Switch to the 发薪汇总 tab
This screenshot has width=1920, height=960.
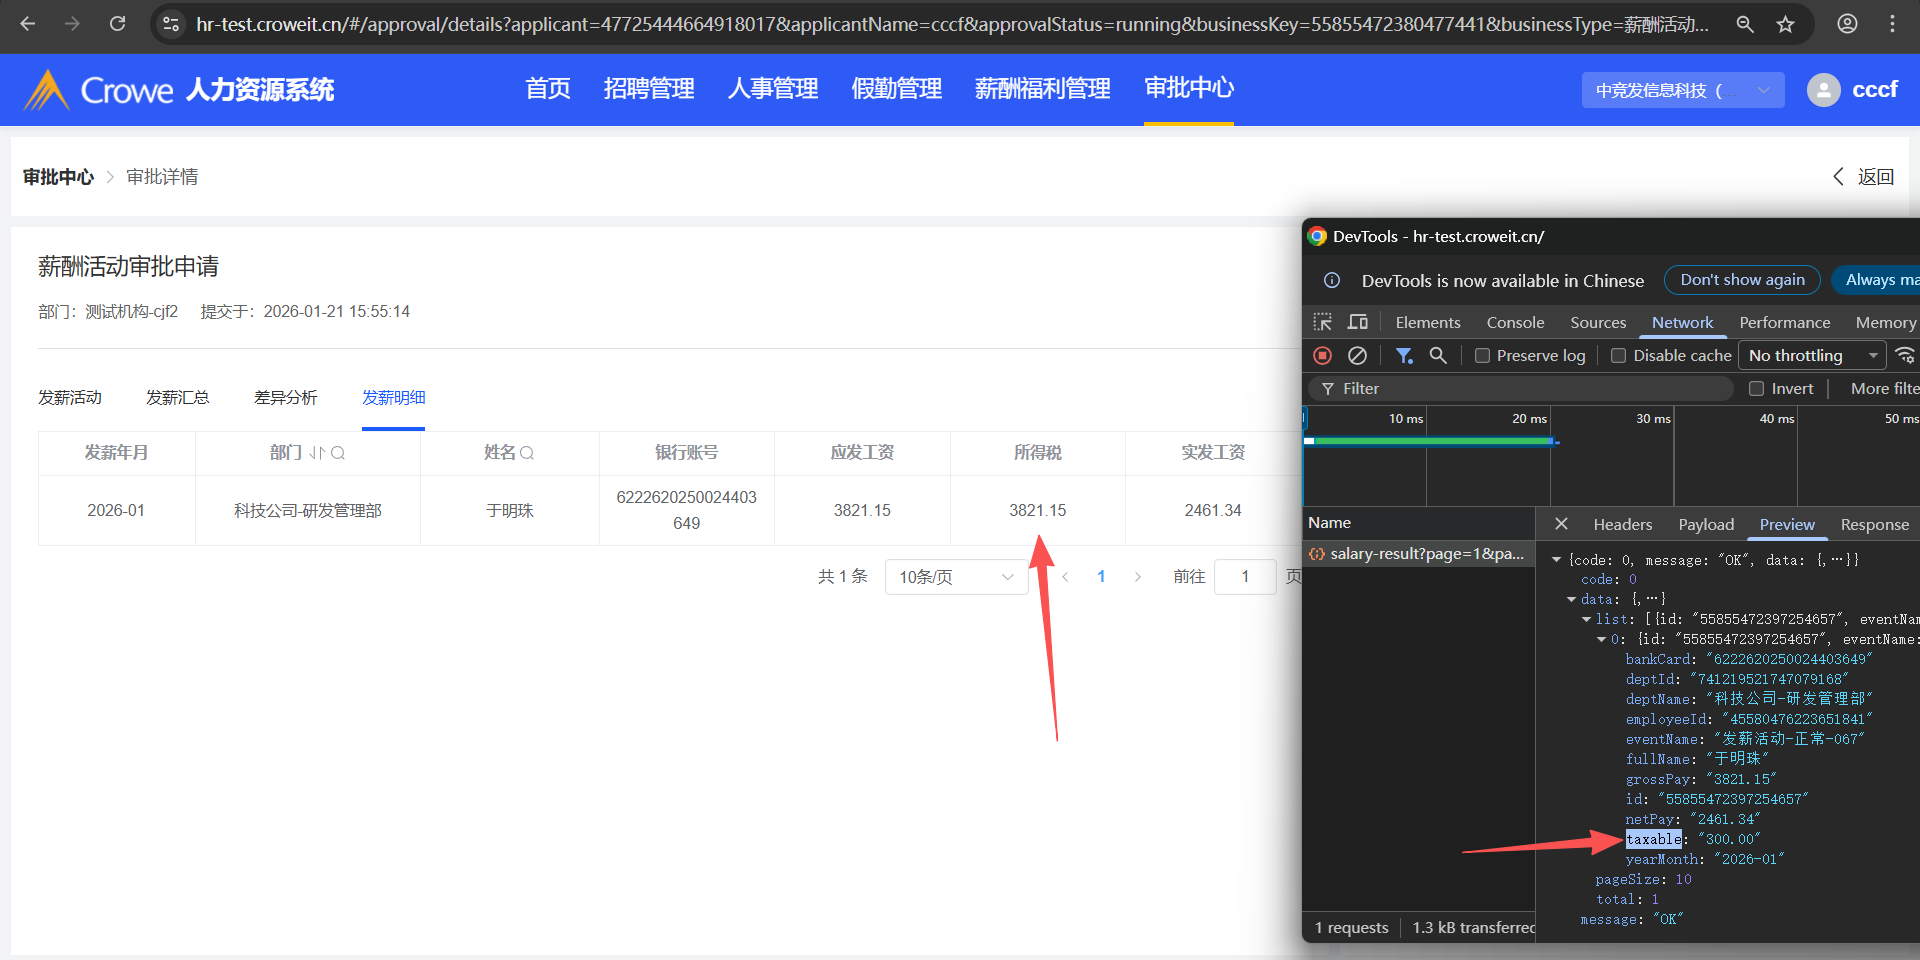[178, 398]
